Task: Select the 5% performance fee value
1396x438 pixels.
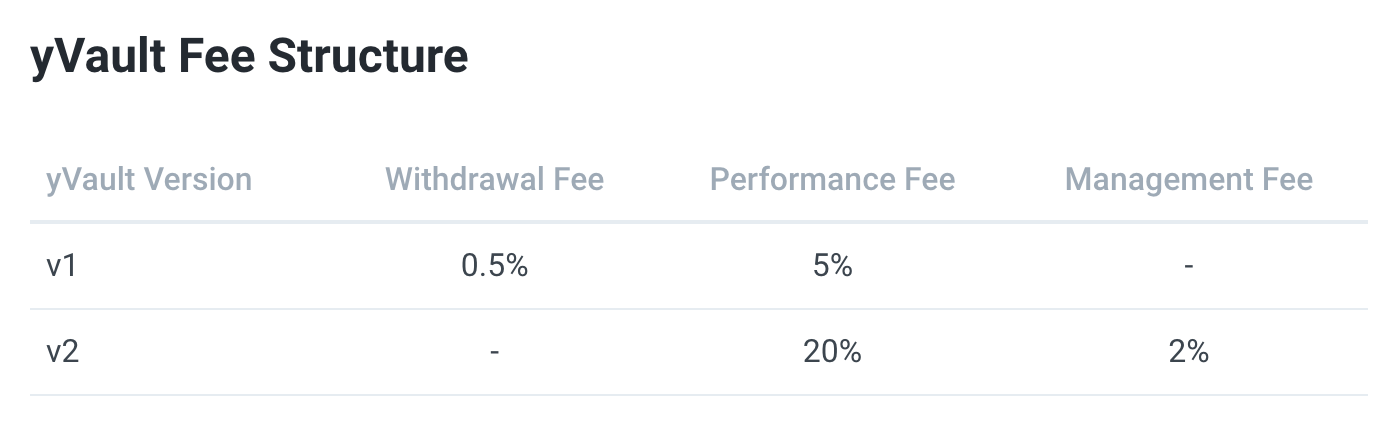Action: 833,266
